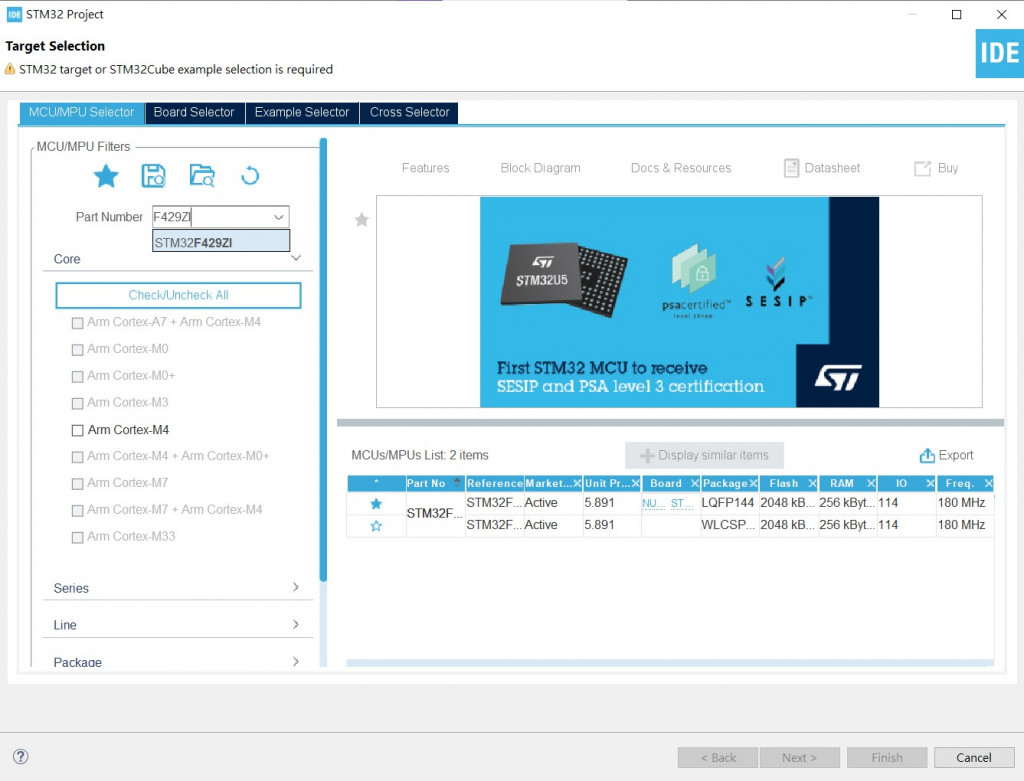Expand the Package filter section
This screenshot has height=781, width=1024.
point(296,661)
